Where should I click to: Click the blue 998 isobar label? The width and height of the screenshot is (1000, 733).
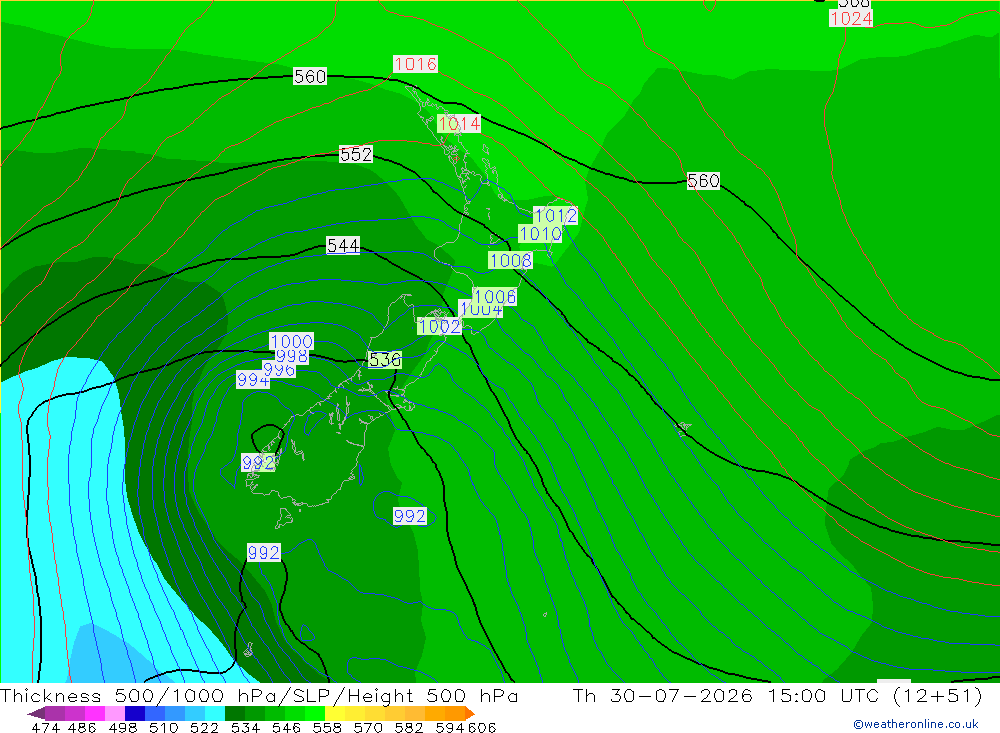point(292,356)
